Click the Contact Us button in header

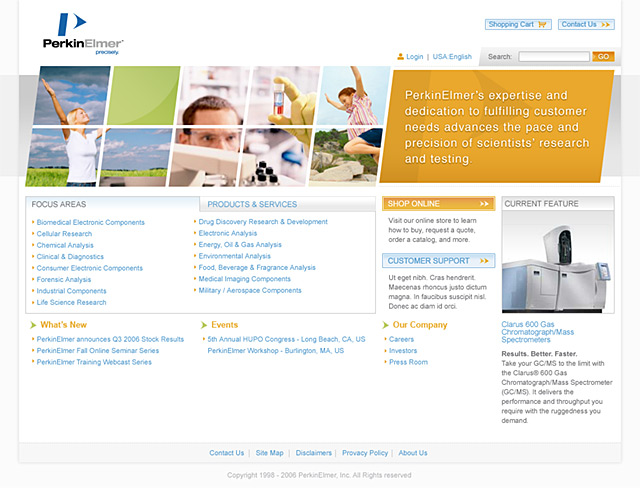586,24
